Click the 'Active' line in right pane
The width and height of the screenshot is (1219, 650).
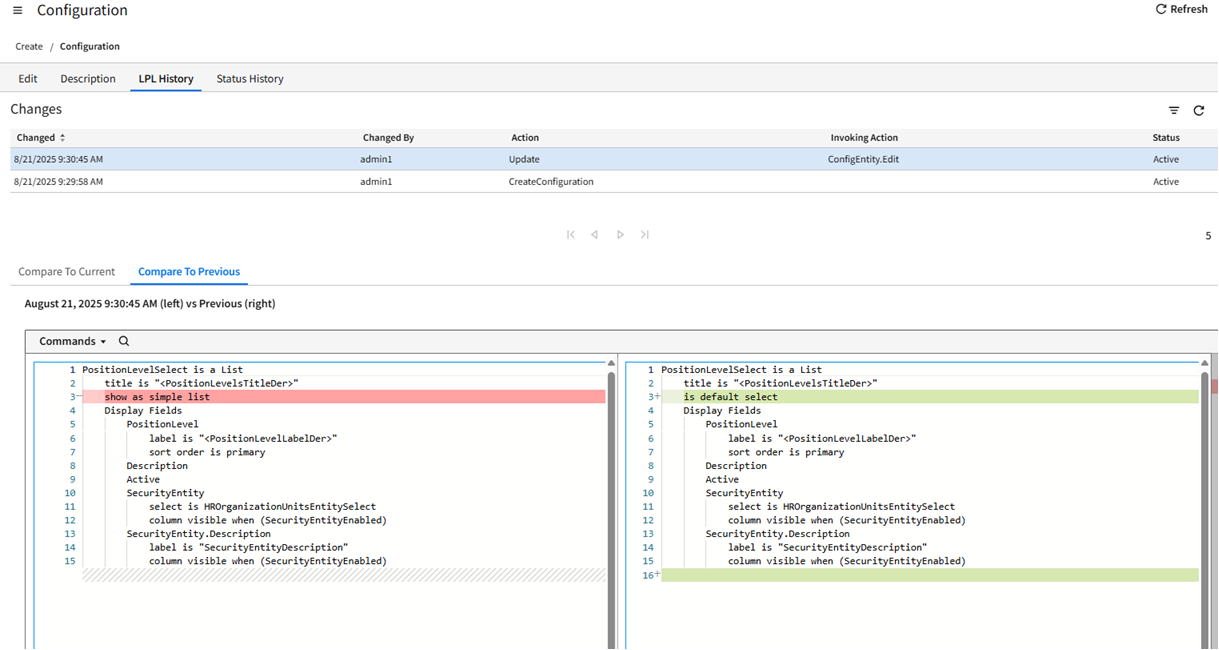point(722,479)
